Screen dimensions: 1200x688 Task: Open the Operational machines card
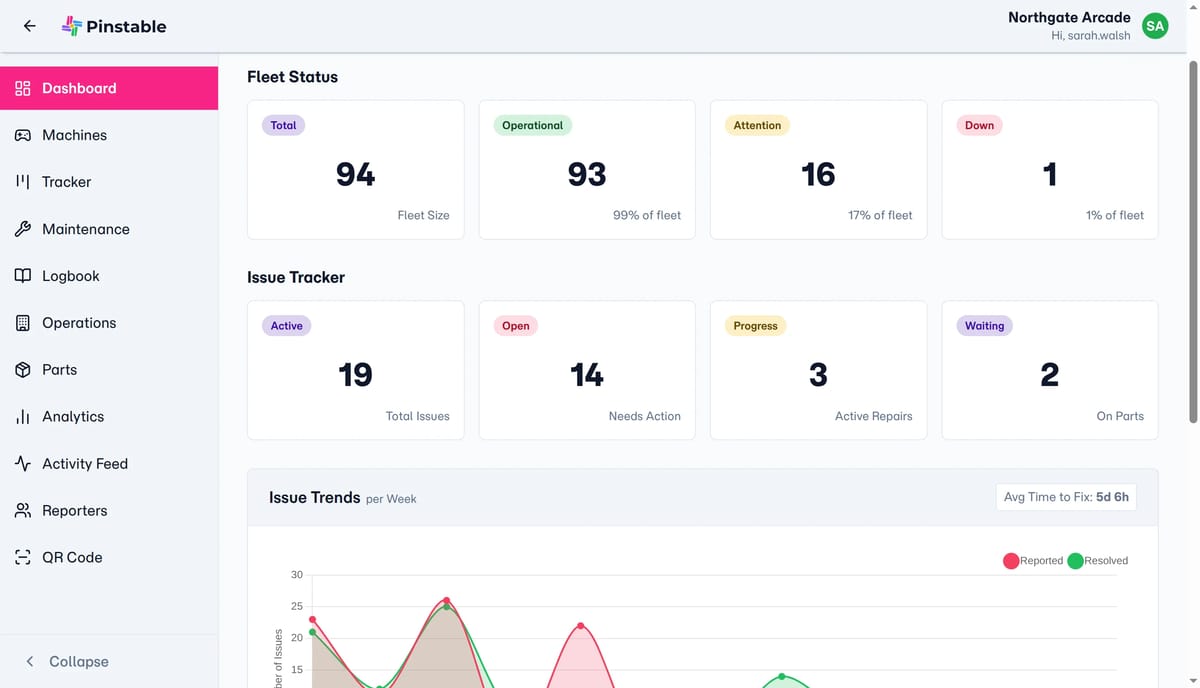[x=587, y=169]
